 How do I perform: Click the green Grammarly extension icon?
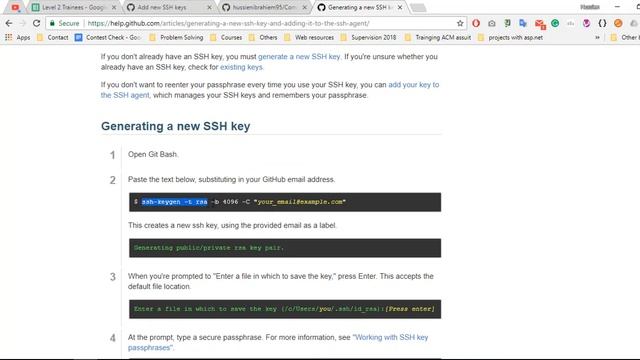555,23
